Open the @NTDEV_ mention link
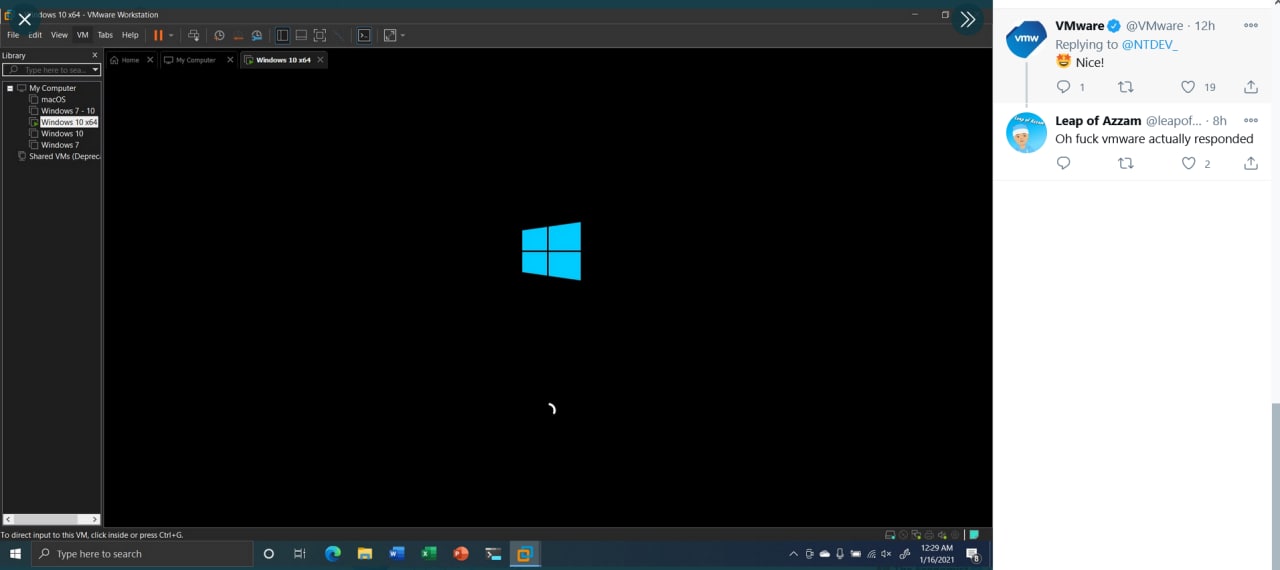This screenshot has height=570, width=1280. [x=1149, y=45]
